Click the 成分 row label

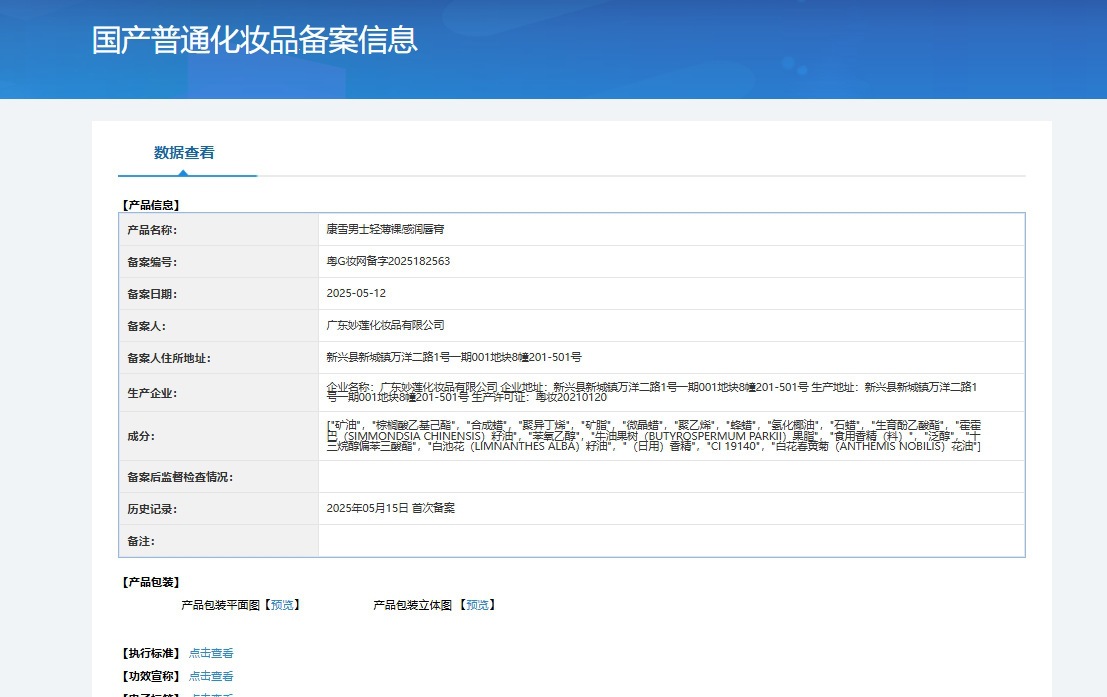[141, 436]
